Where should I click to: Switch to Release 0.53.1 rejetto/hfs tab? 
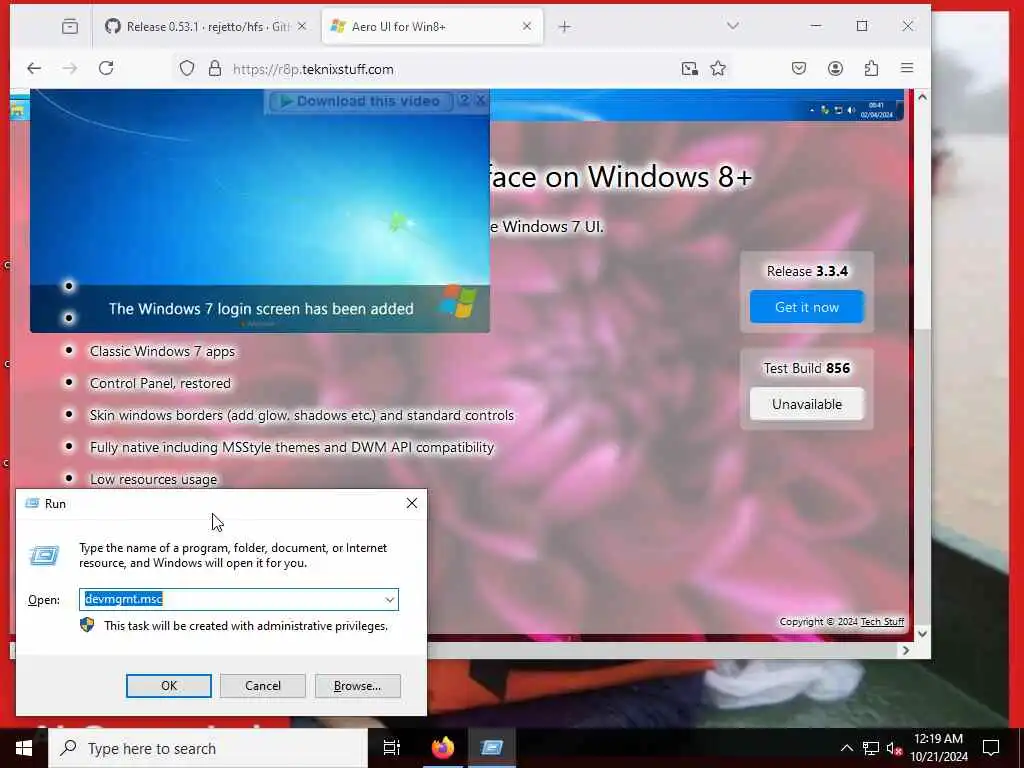(x=207, y=27)
